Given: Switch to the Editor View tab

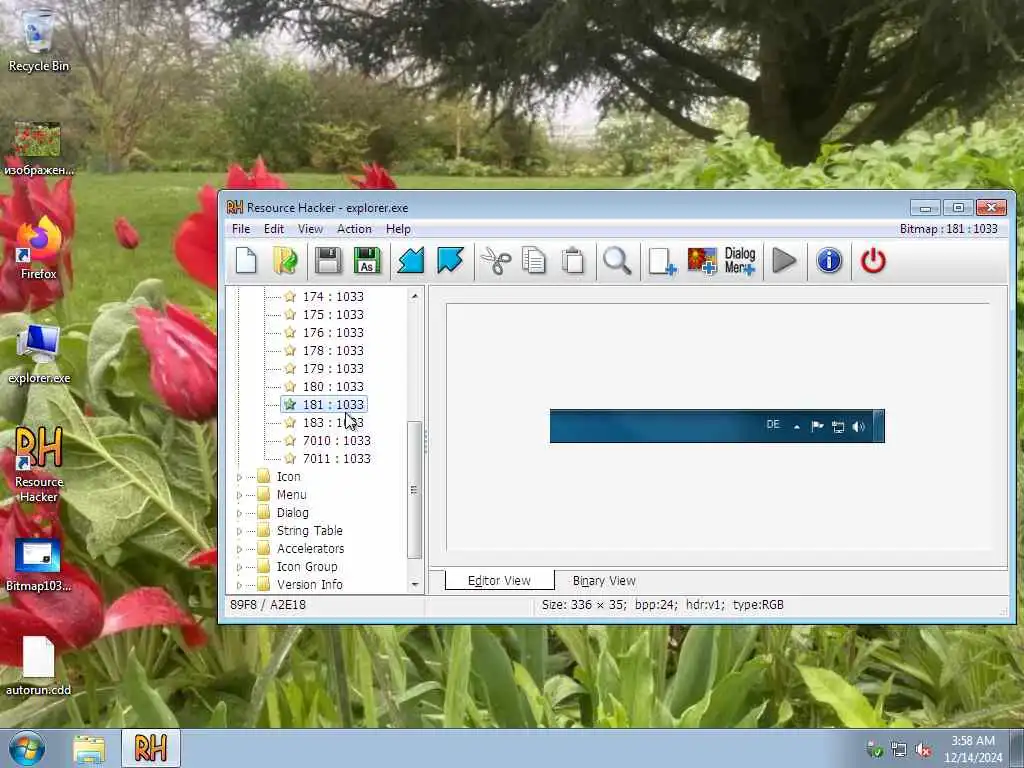Looking at the screenshot, I should pyautogui.click(x=500, y=581).
